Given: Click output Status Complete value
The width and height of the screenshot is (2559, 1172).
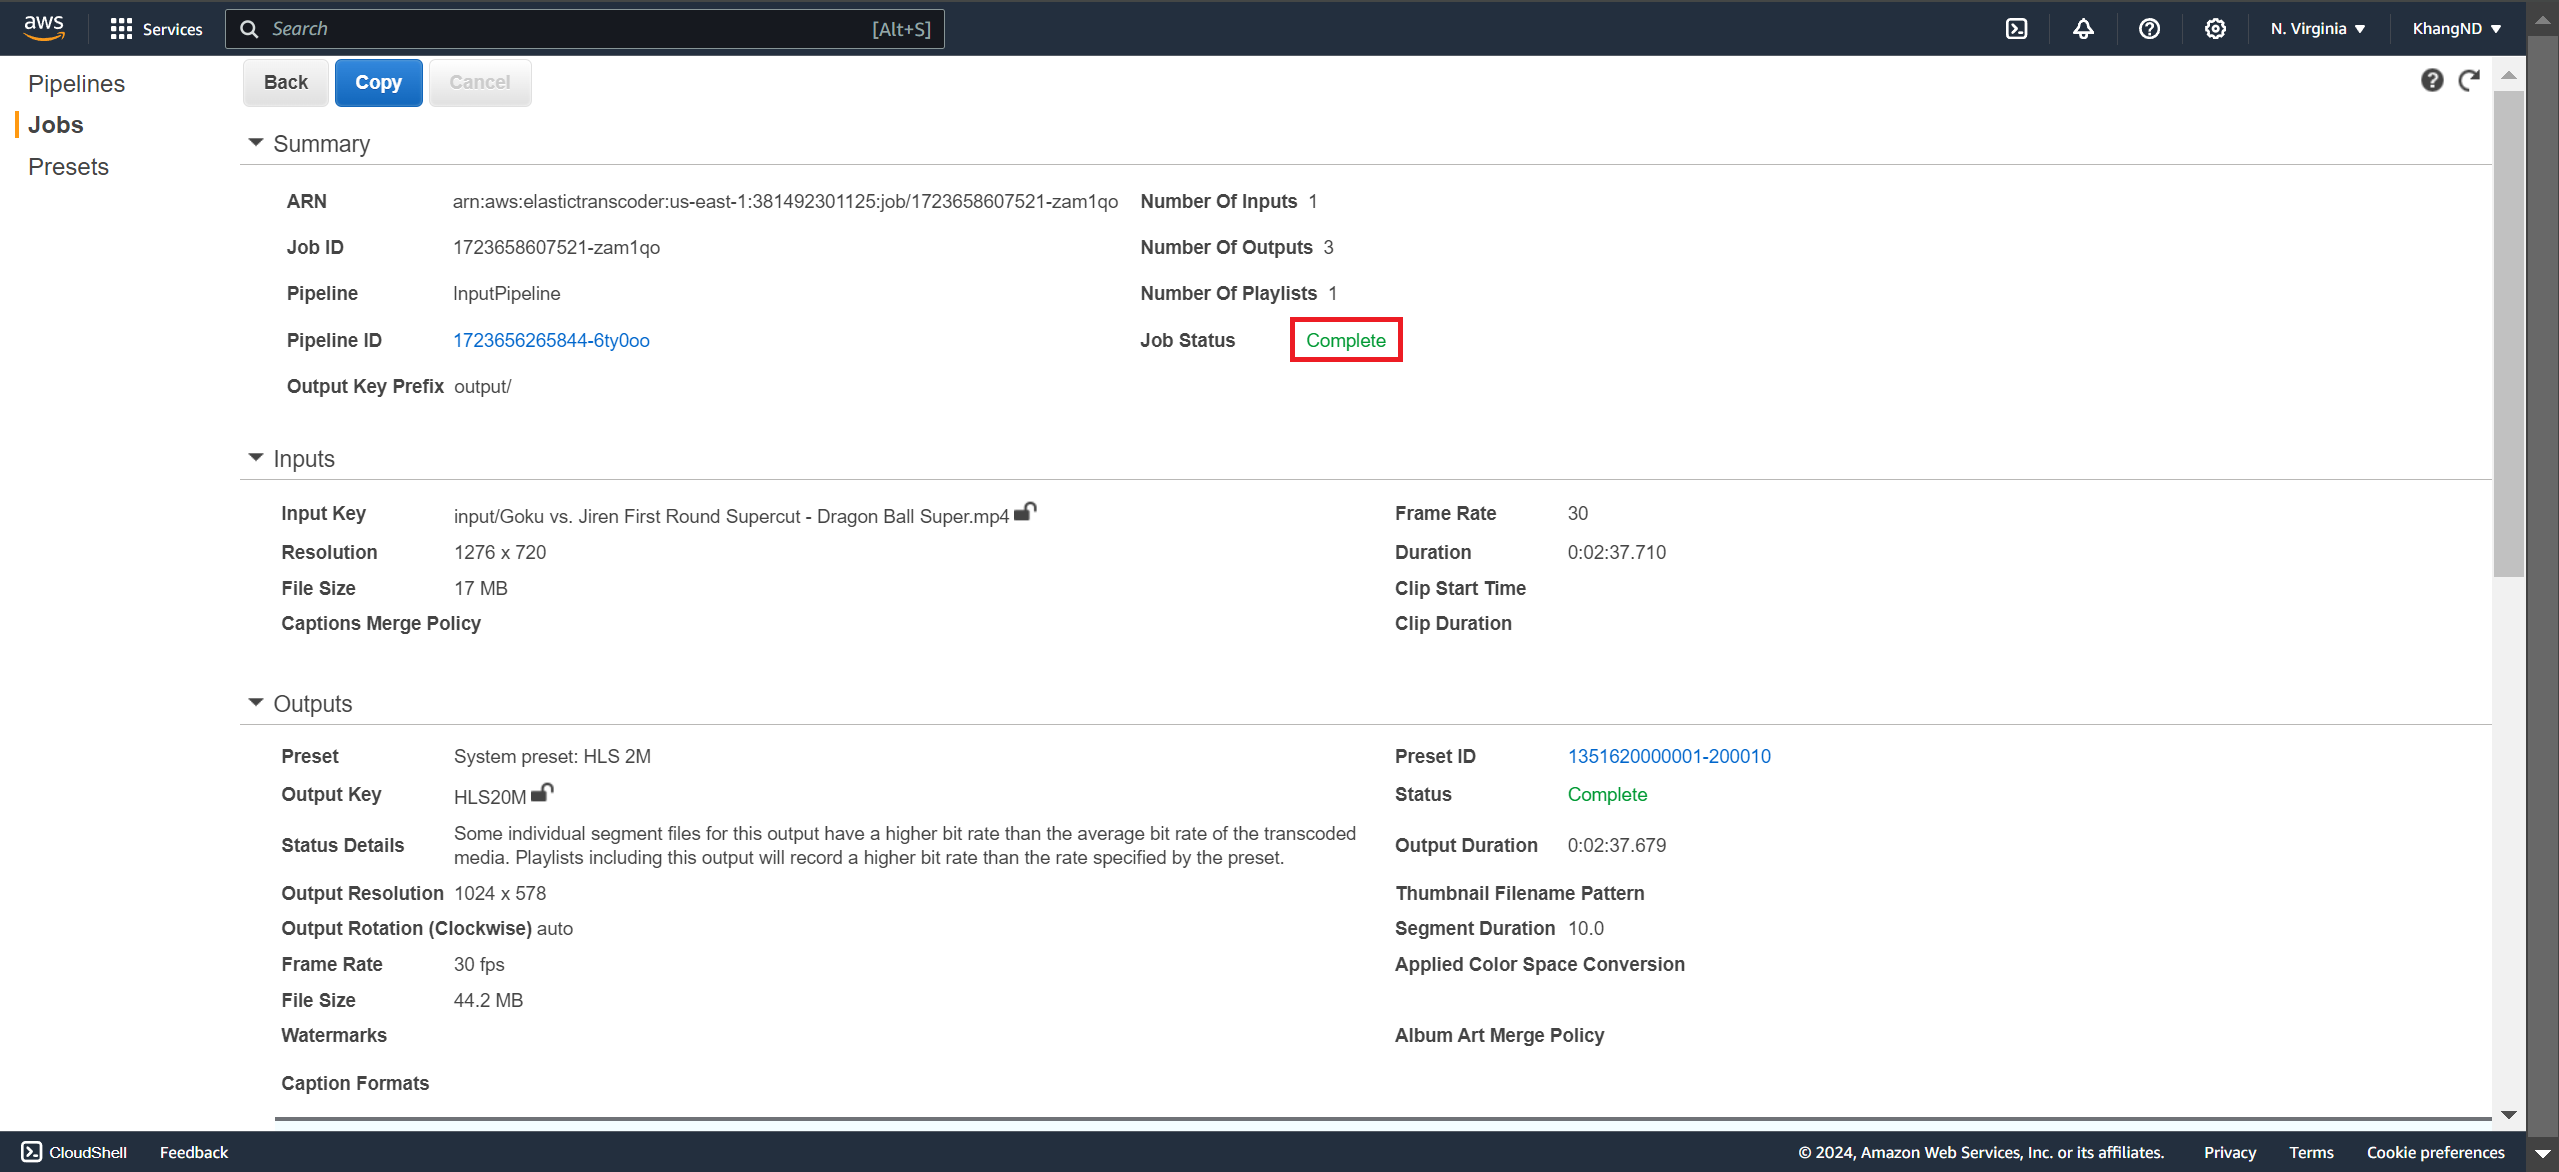Looking at the screenshot, I should (1607, 794).
